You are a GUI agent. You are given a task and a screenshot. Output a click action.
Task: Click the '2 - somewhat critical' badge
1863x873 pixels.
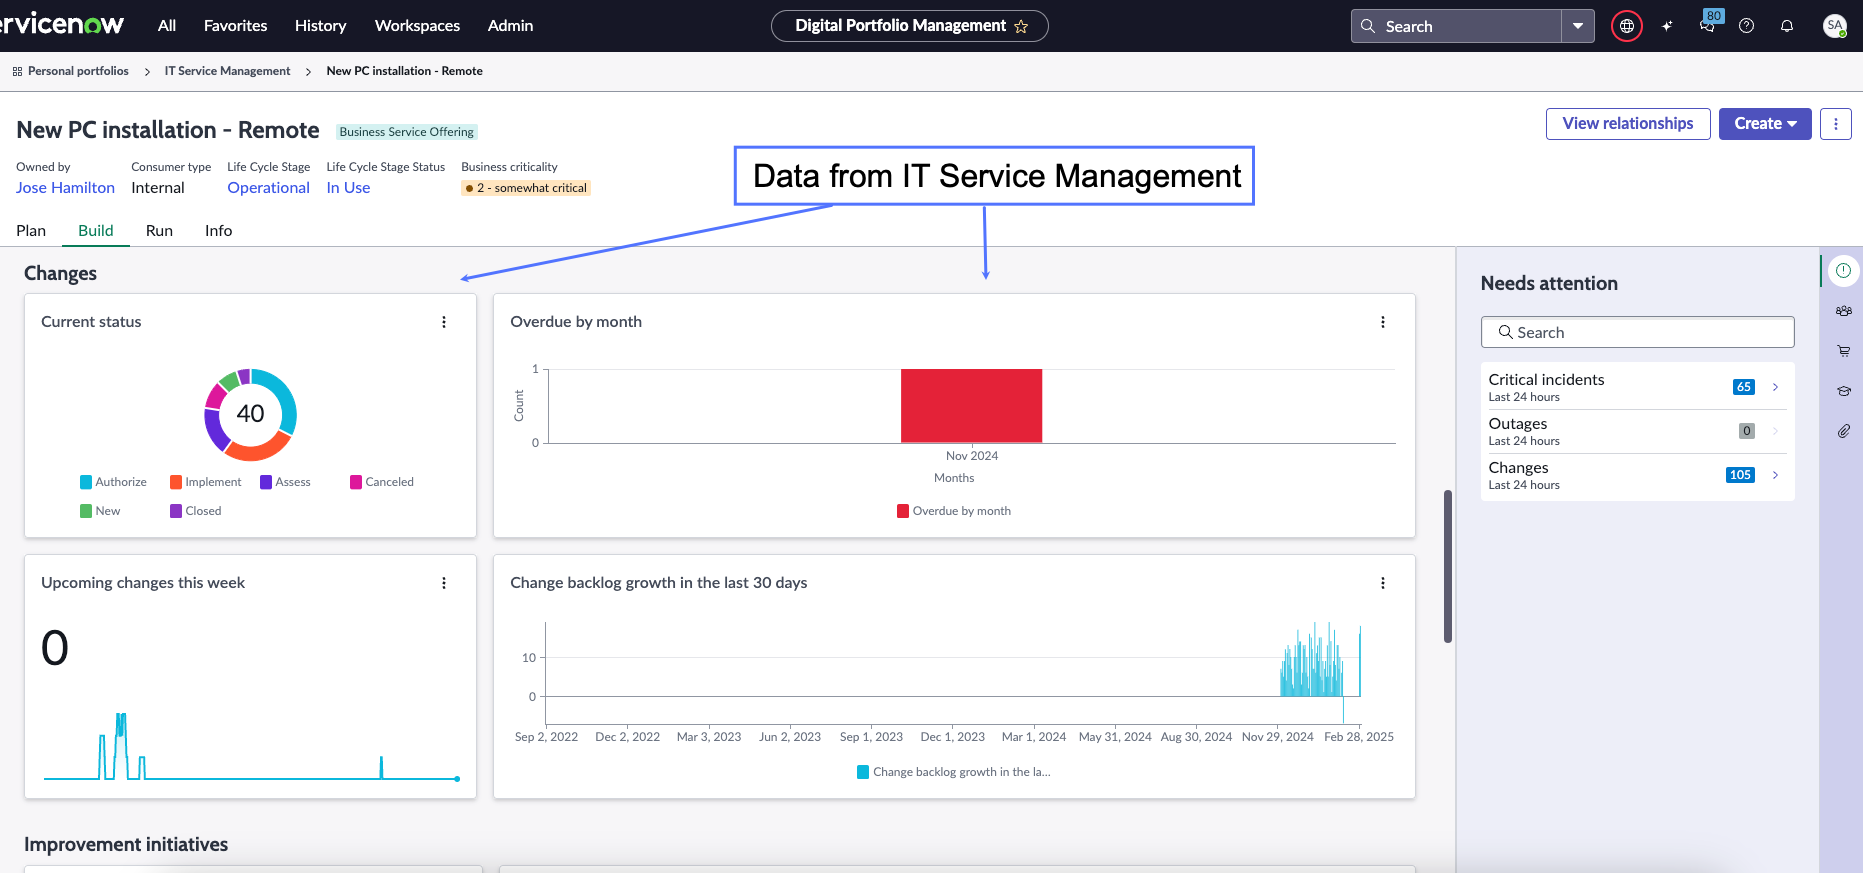point(526,188)
